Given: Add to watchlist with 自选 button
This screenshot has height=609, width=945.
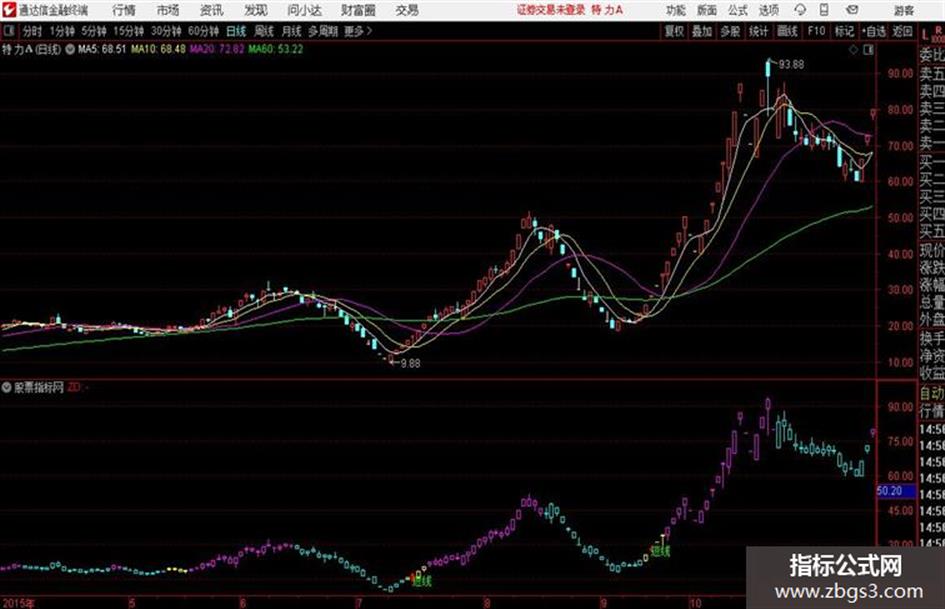Looking at the screenshot, I should 874,31.
